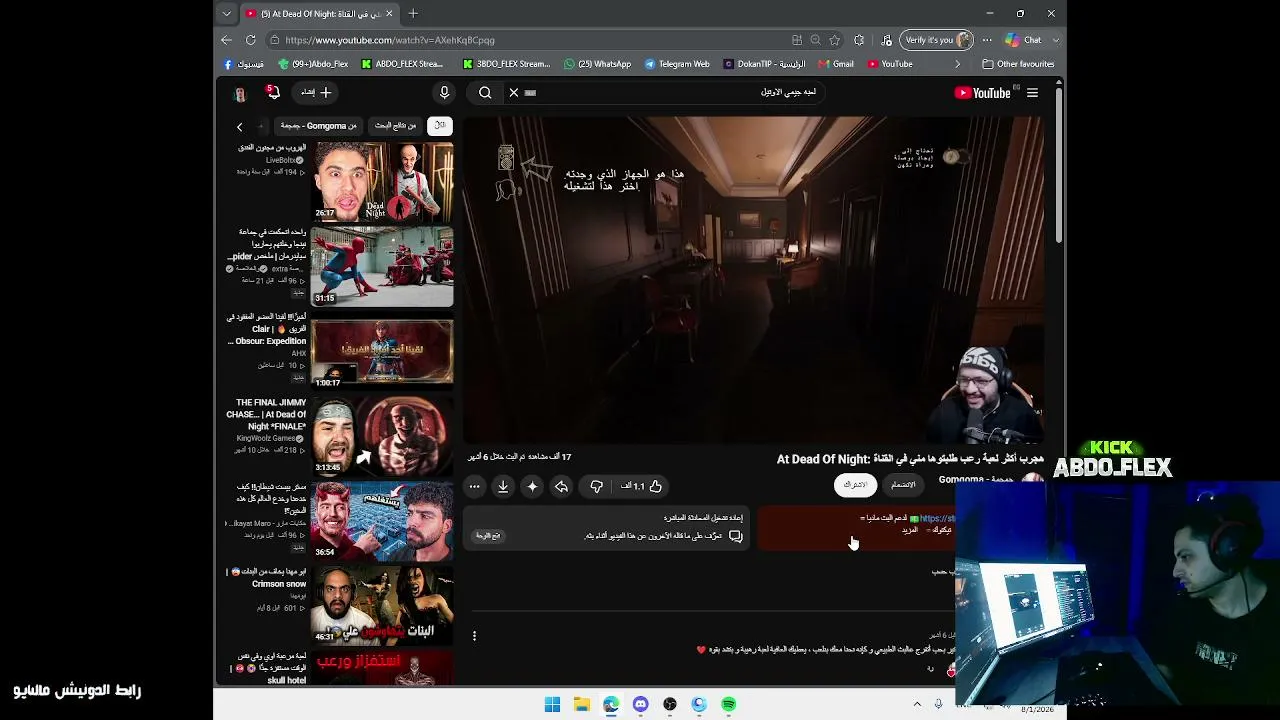Open the 26:17 Dead of Night video thumbnail
Image resolution: width=1280 pixels, height=720 pixels.
point(382,181)
